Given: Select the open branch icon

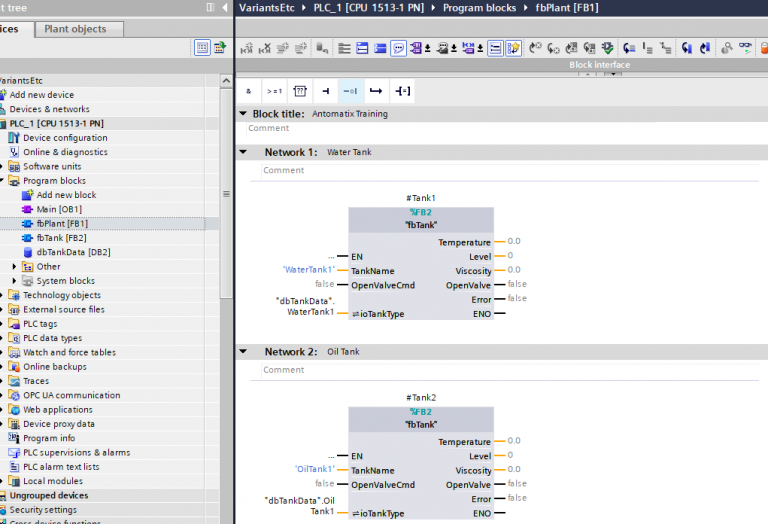Looking at the screenshot, I should (x=376, y=91).
